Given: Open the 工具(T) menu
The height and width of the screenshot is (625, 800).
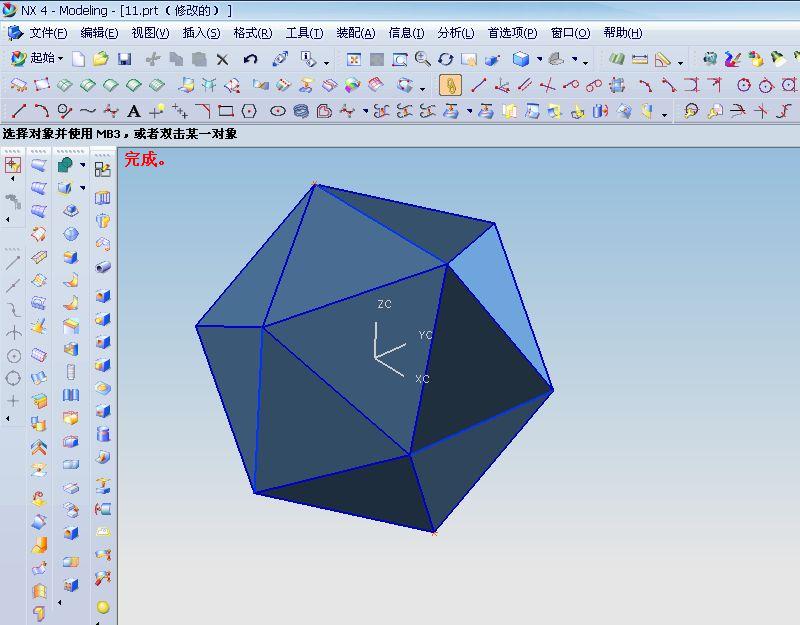Looking at the screenshot, I should 304,33.
